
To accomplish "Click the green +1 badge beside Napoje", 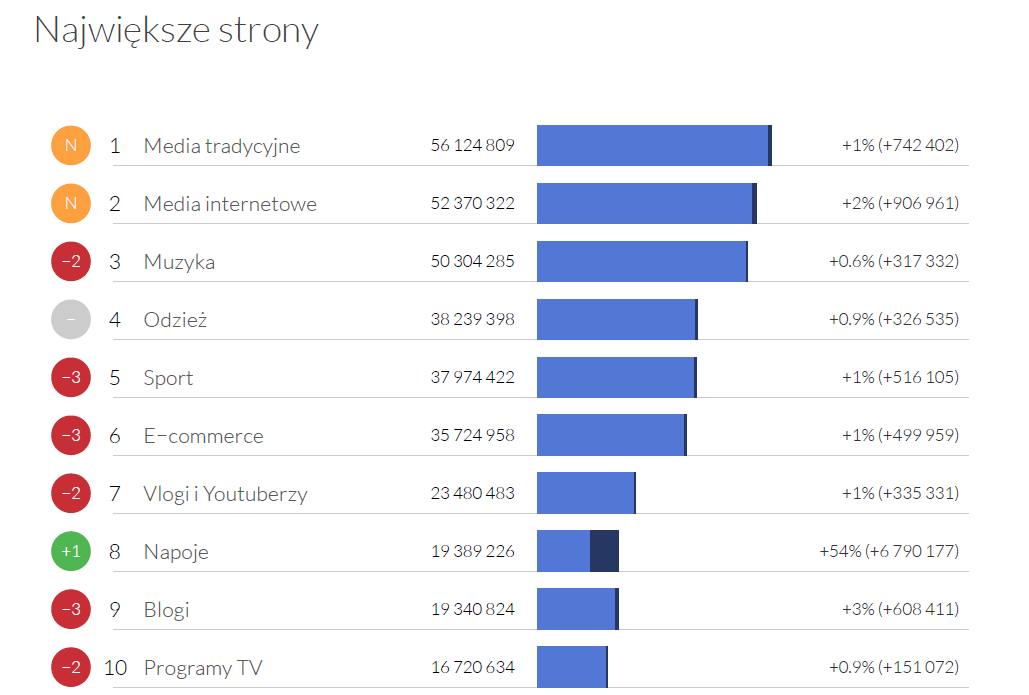I will tap(71, 552).
